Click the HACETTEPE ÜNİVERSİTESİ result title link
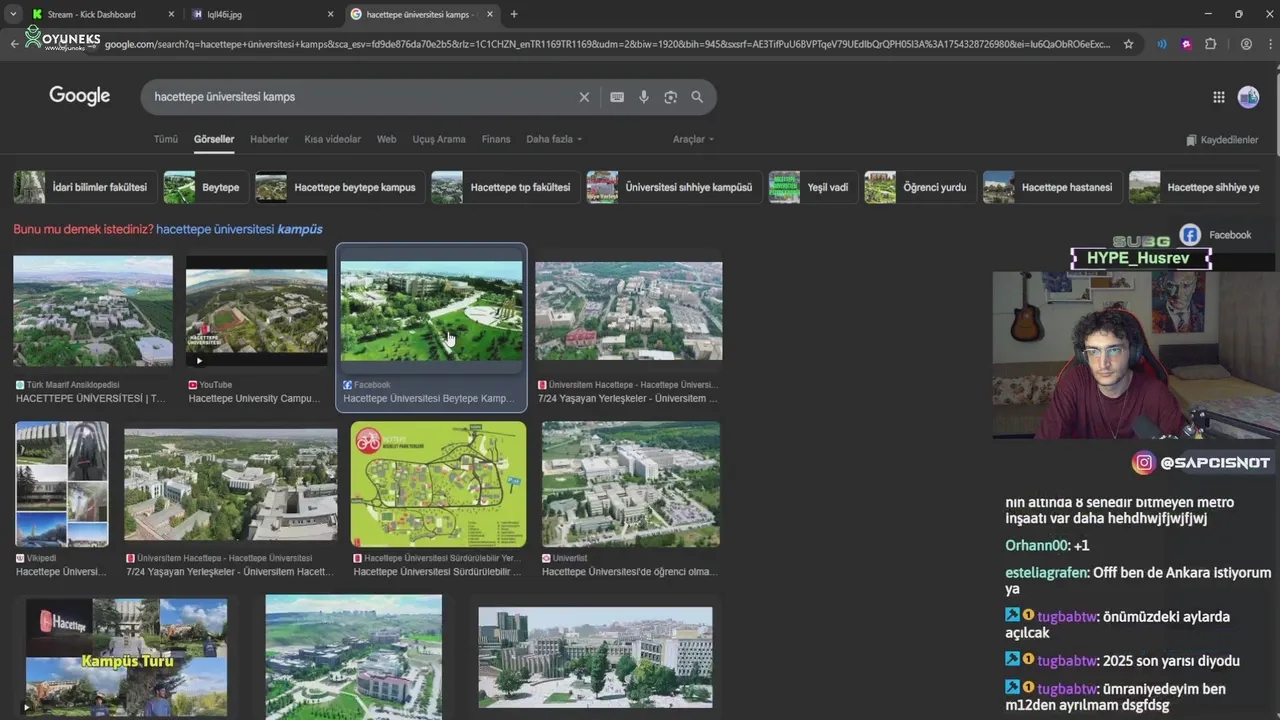This screenshot has width=1280, height=720. pos(91,398)
